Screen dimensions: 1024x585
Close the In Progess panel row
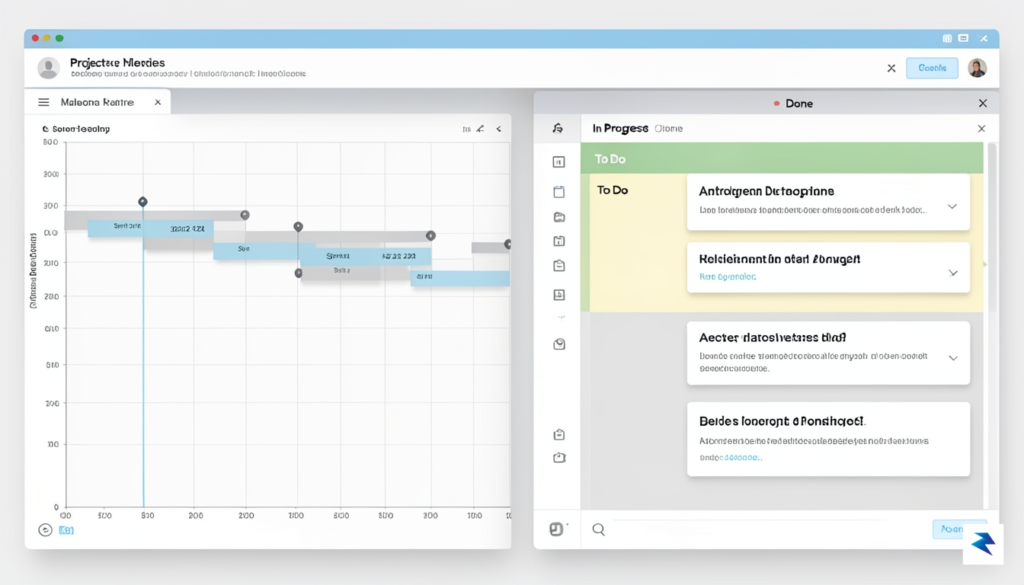[981, 129]
